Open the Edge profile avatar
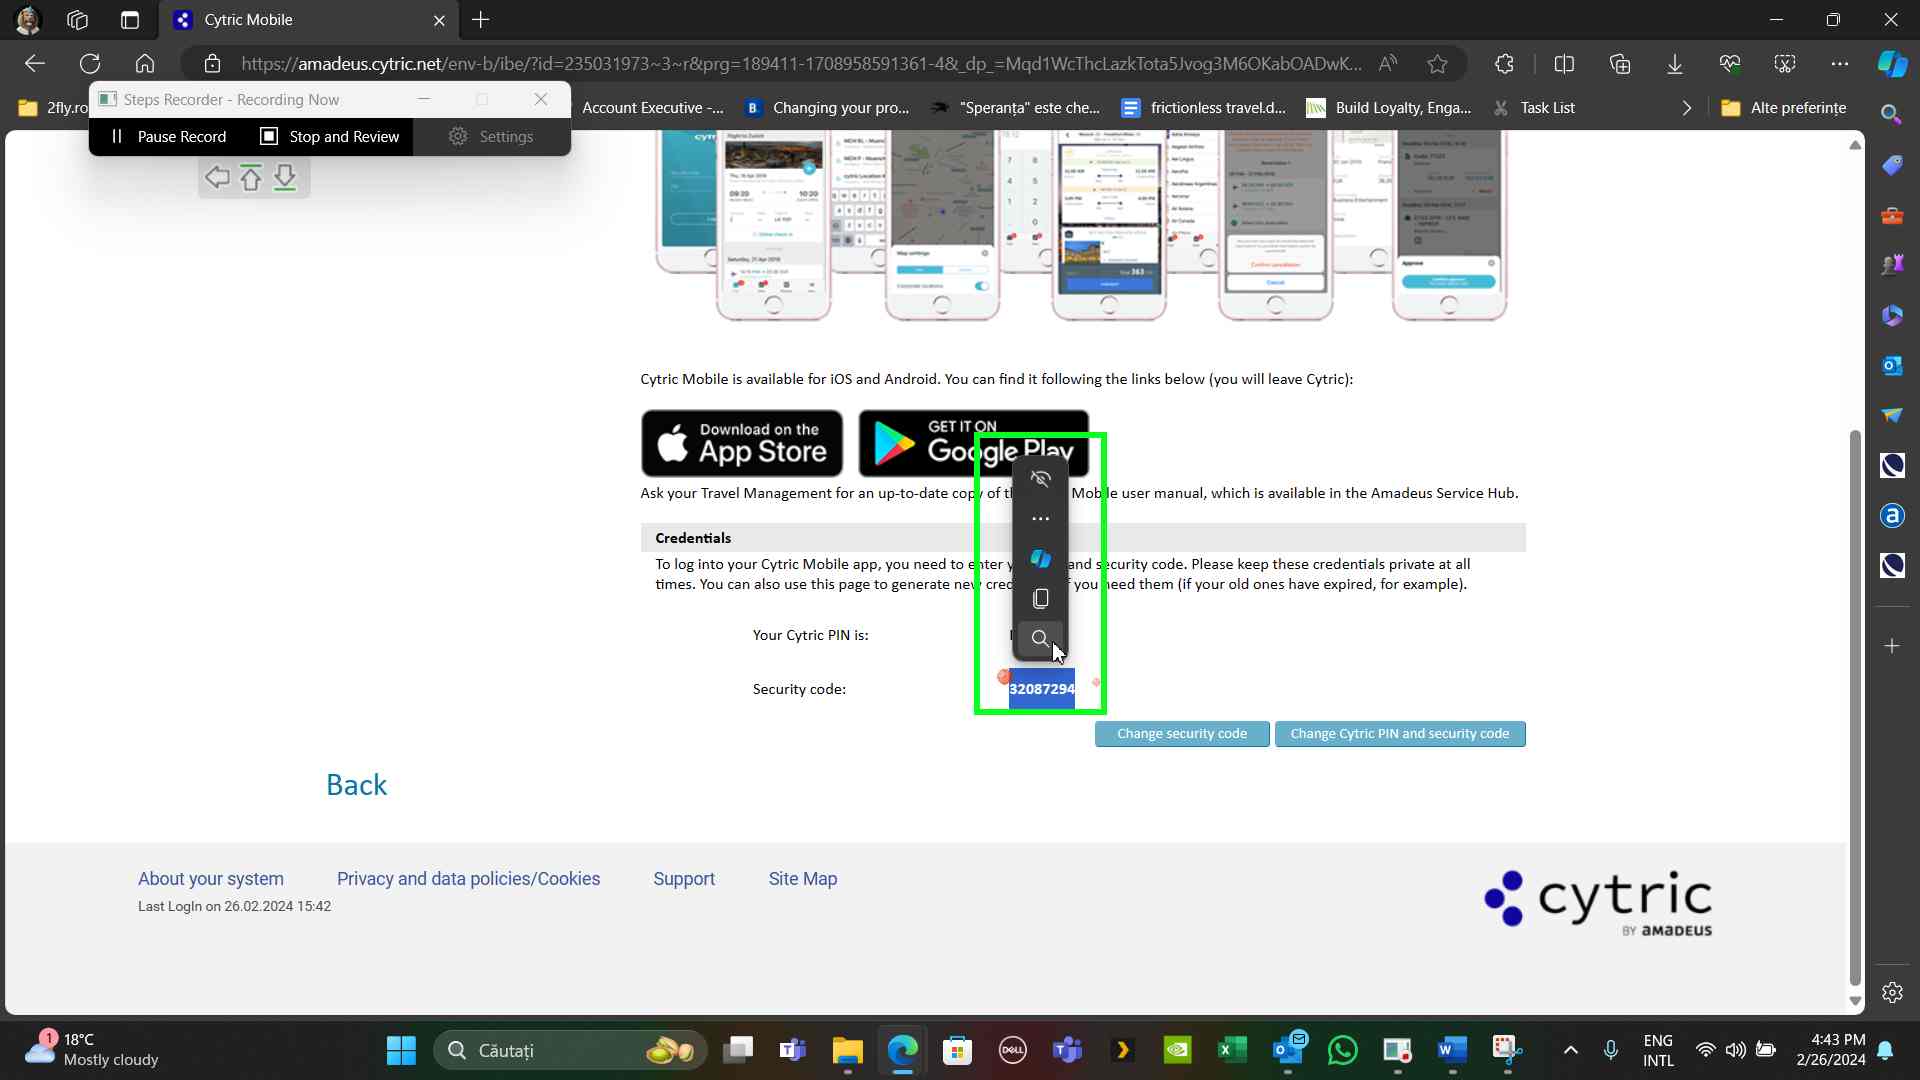The image size is (1920, 1080). click(x=28, y=20)
